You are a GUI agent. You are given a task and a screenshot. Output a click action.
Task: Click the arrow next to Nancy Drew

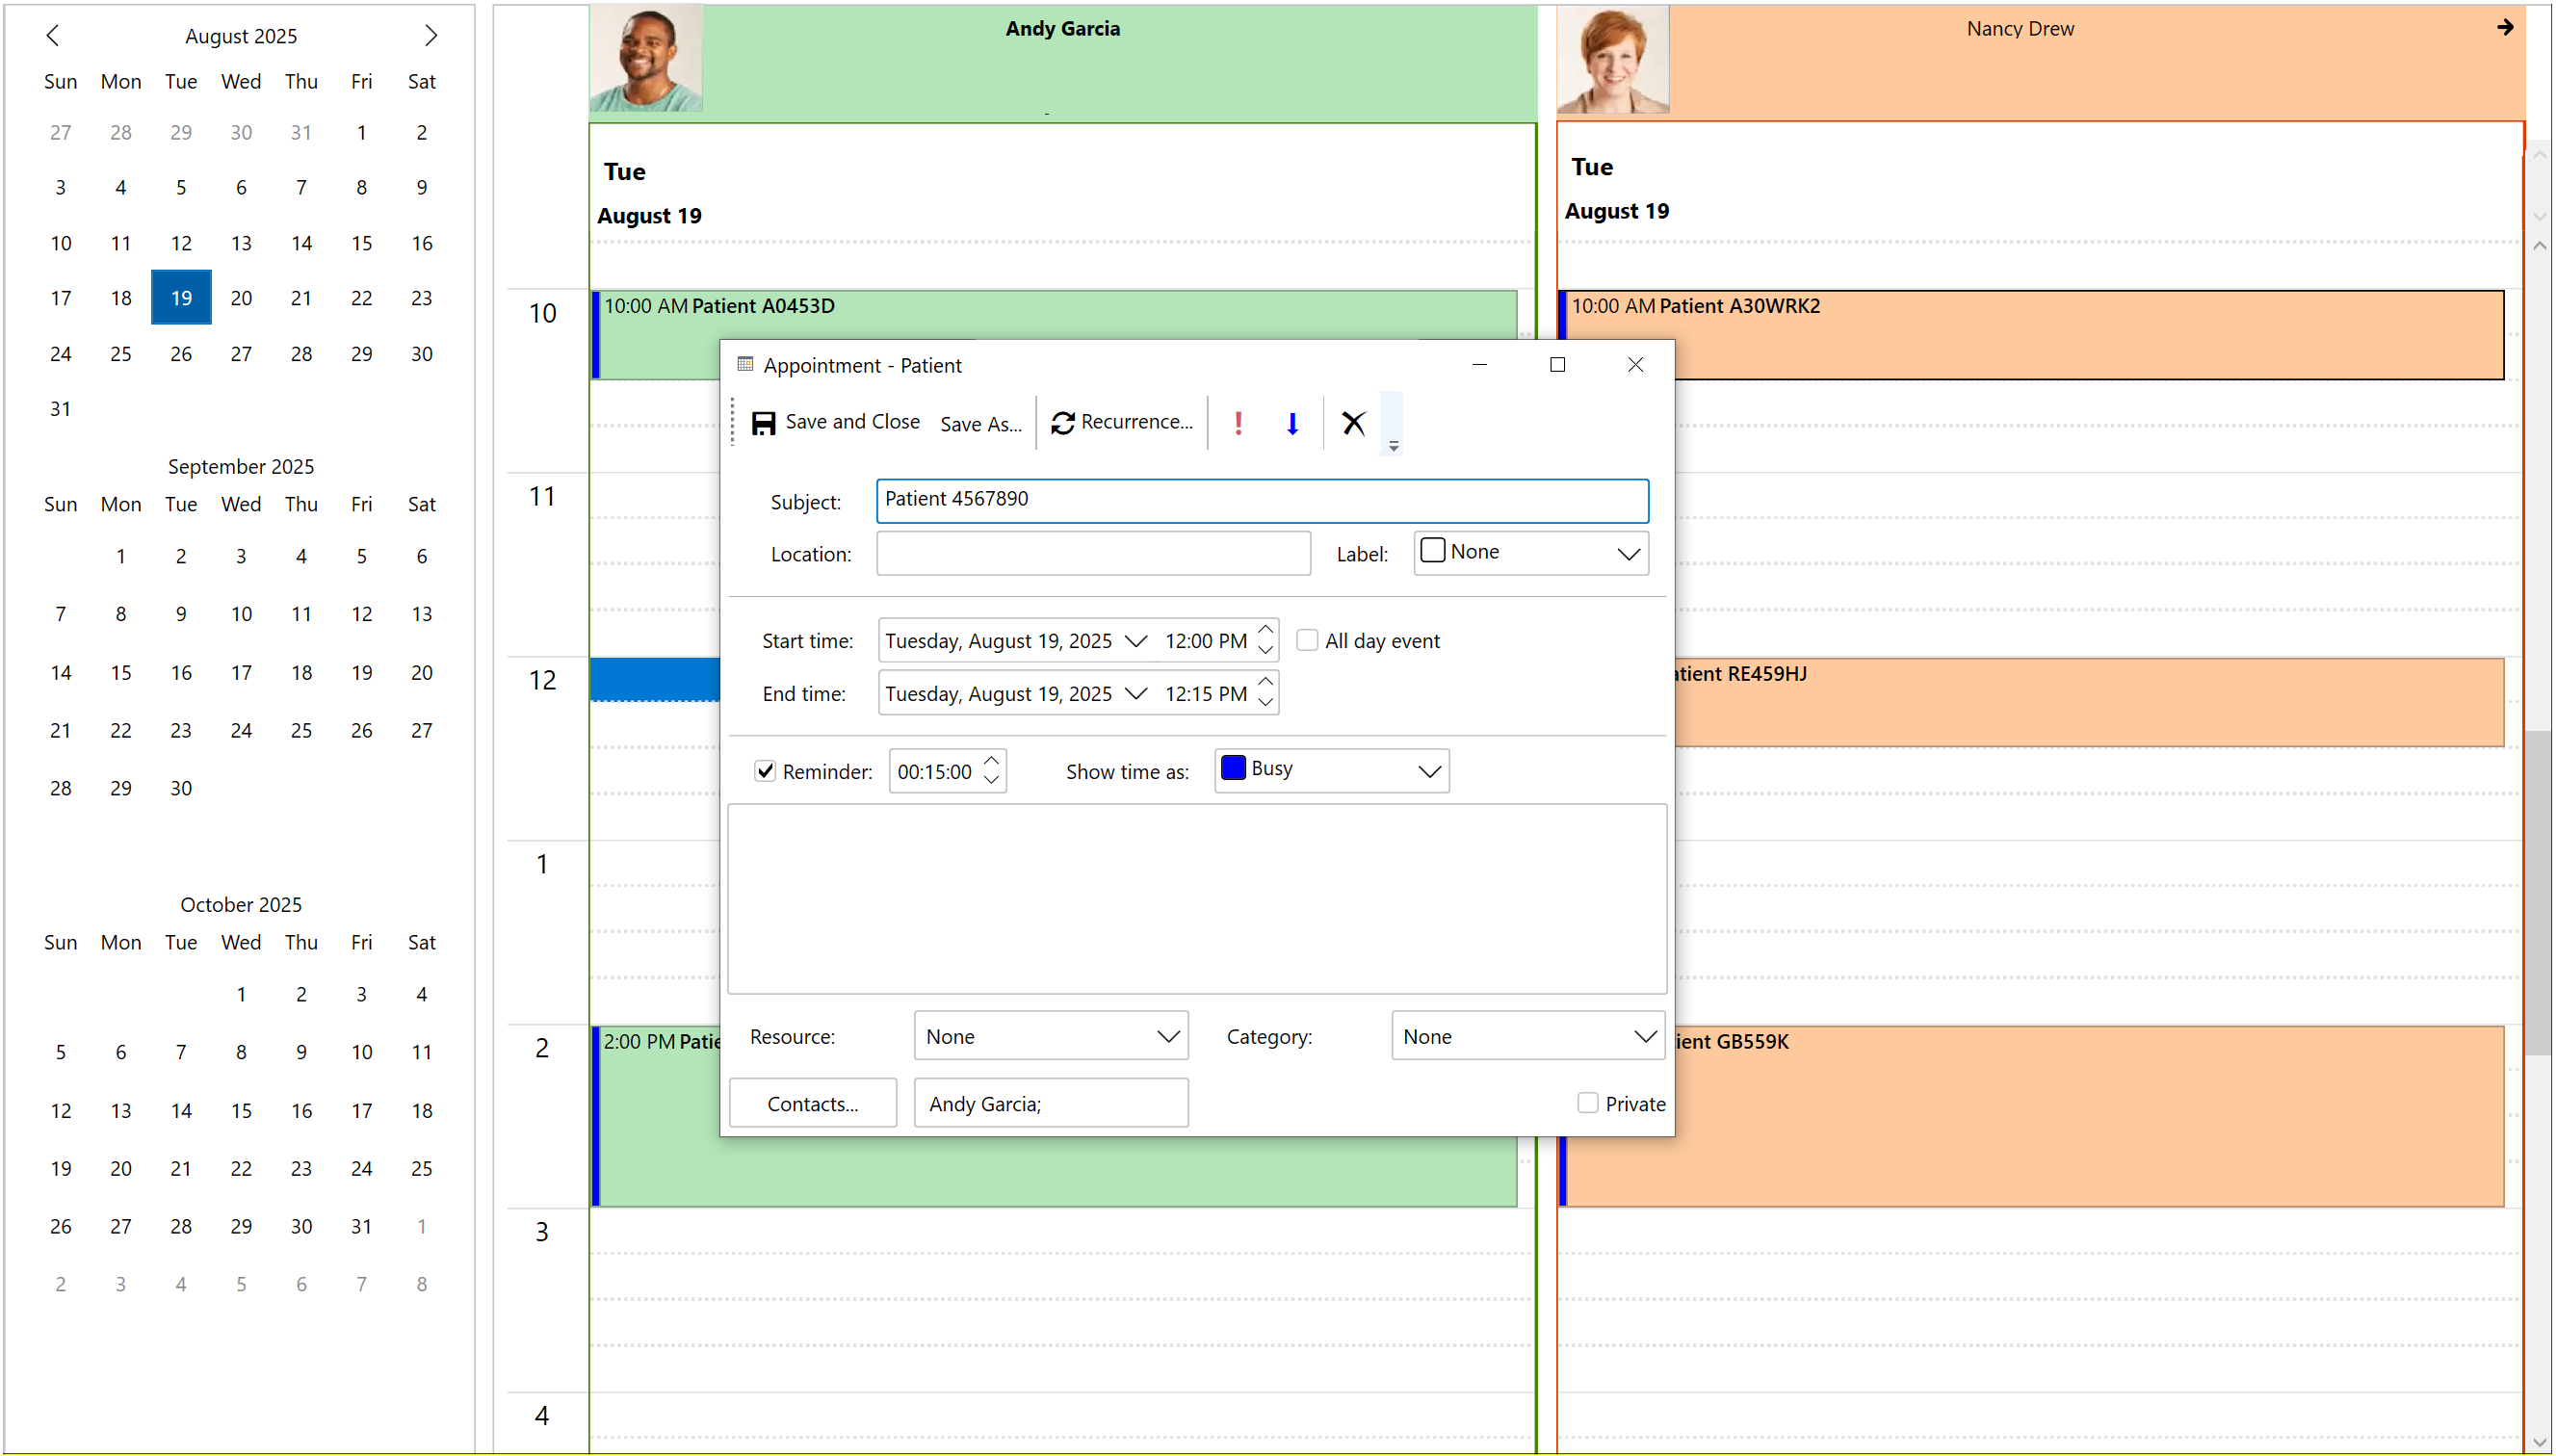click(x=2505, y=28)
